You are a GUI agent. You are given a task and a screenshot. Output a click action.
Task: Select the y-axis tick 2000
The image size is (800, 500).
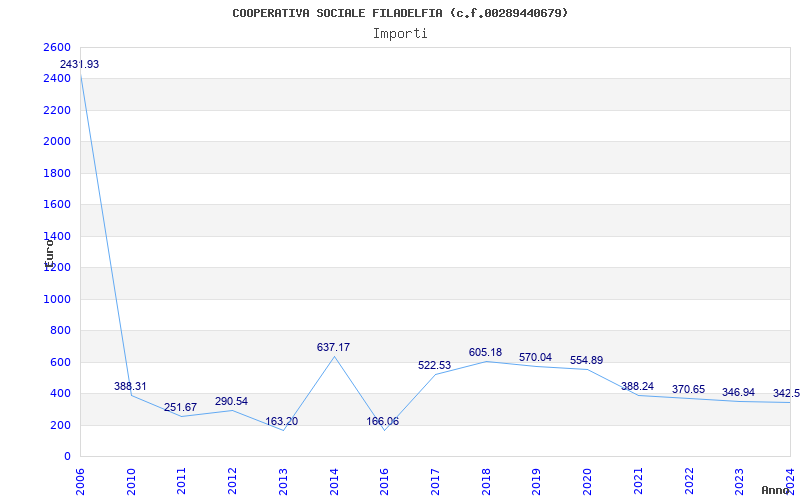pyautogui.click(x=57, y=141)
